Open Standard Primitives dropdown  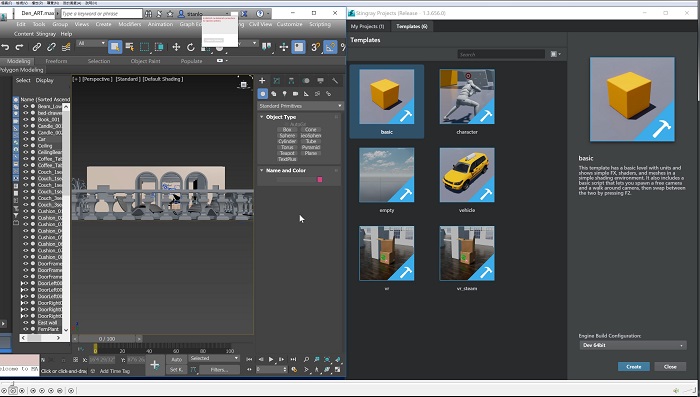point(300,106)
